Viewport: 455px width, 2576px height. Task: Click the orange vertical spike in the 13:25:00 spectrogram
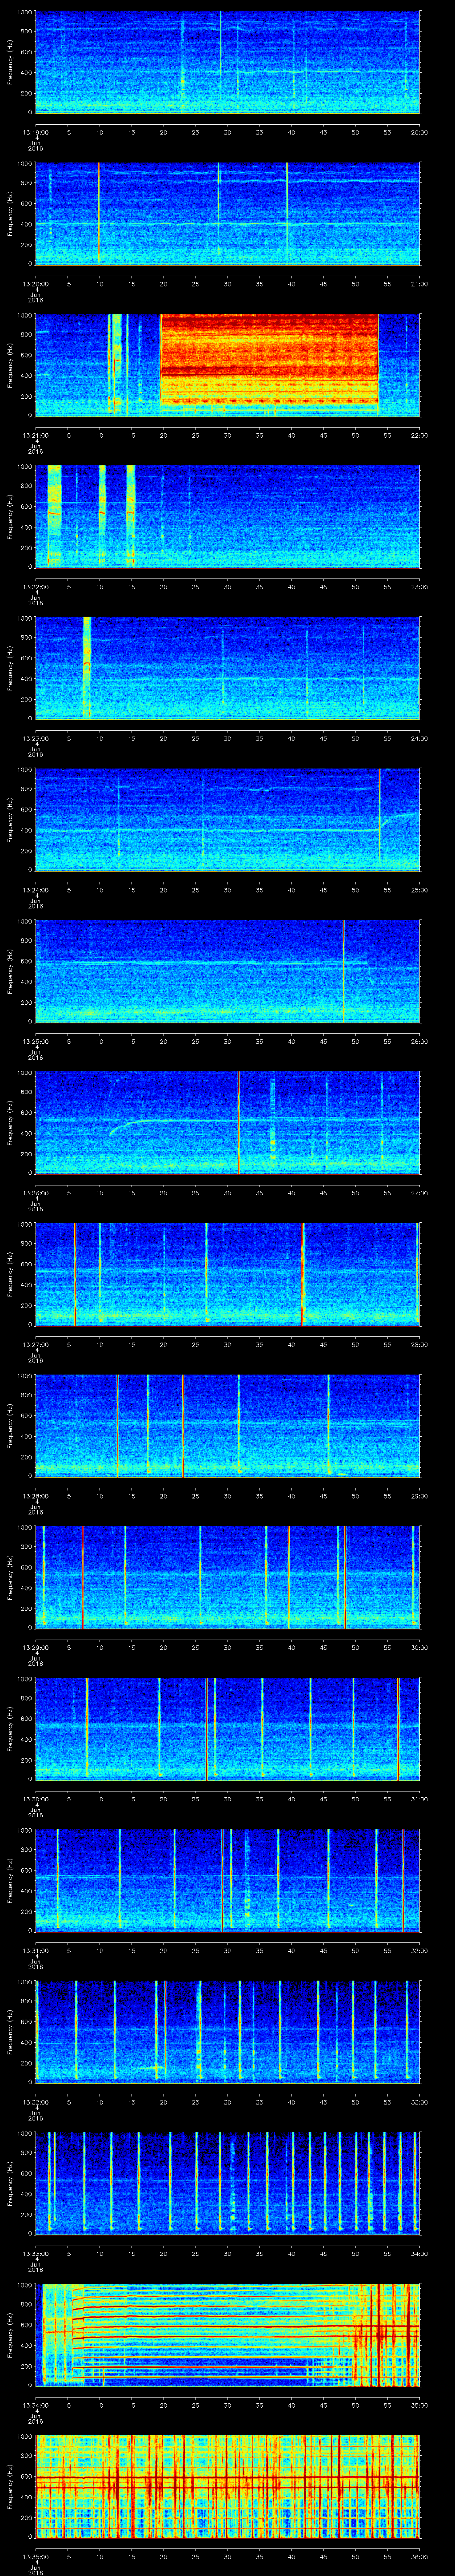[344, 970]
